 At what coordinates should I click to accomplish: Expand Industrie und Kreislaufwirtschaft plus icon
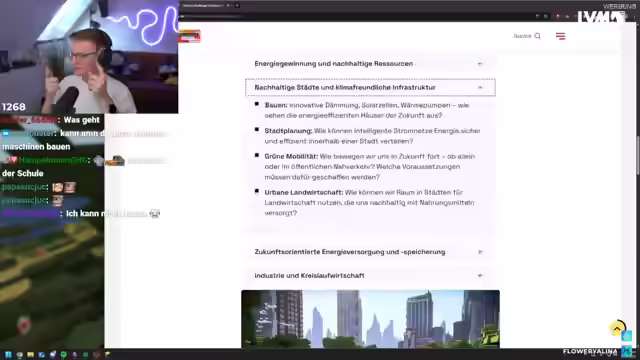(480, 276)
